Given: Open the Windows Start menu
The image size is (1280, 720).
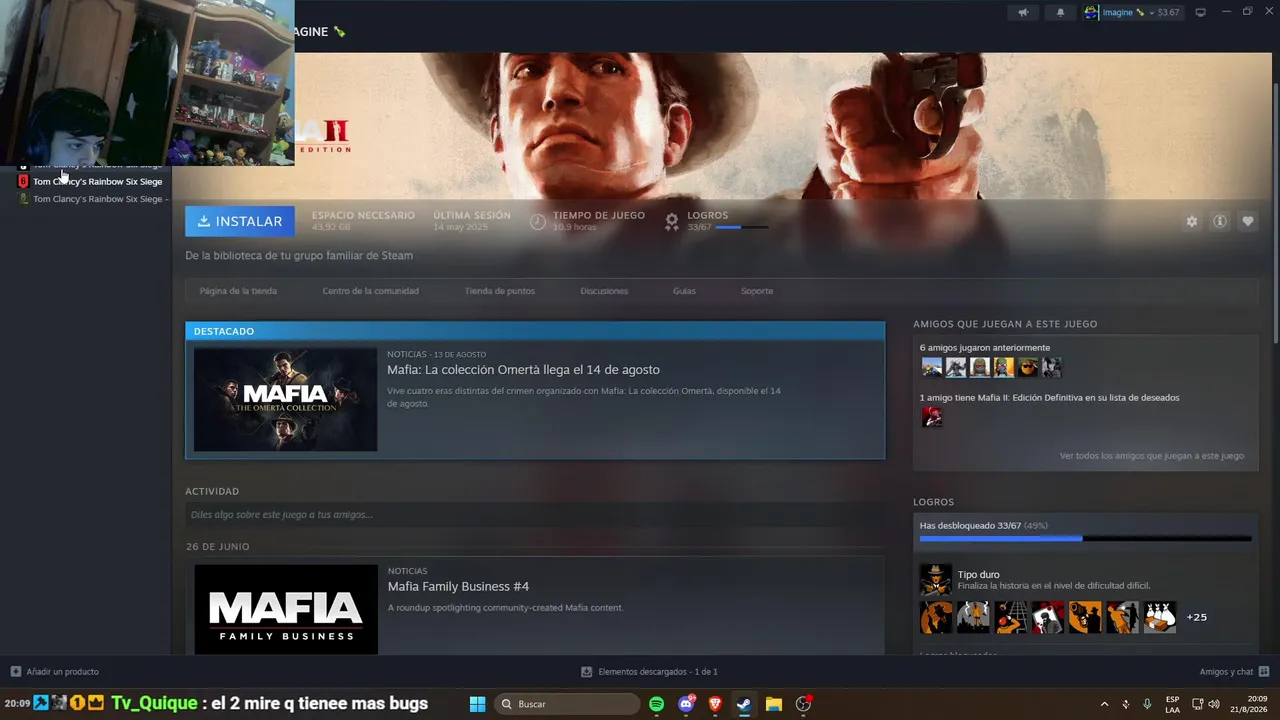Looking at the screenshot, I should [x=477, y=704].
